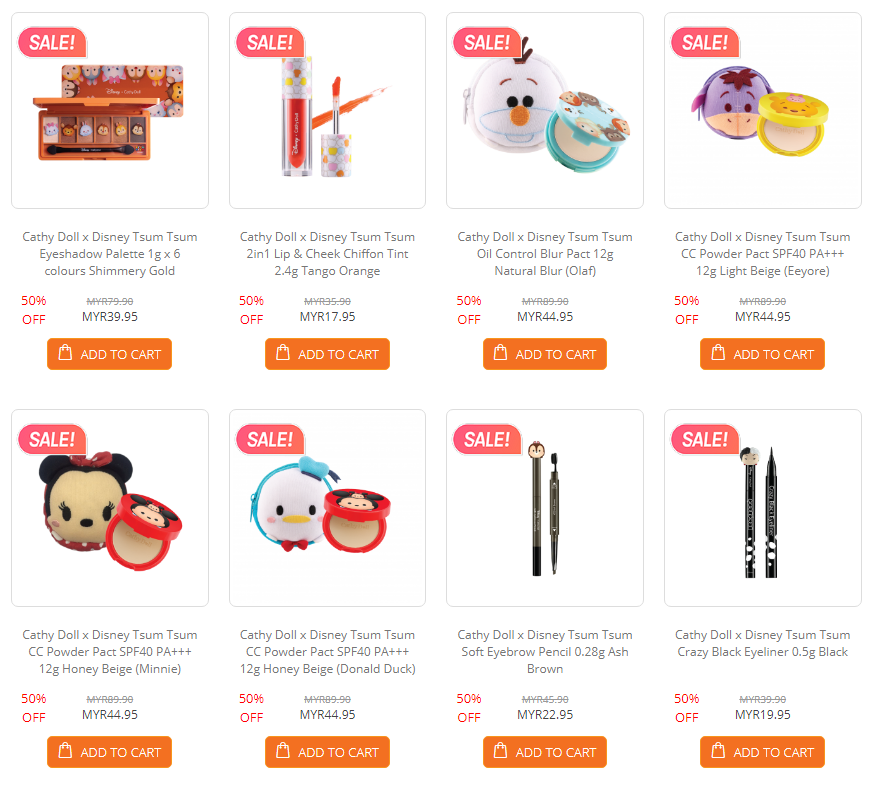This screenshot has width=875, height=792.
Task: Add Crazy Black Eyeliner to cart
Action: 762,752
